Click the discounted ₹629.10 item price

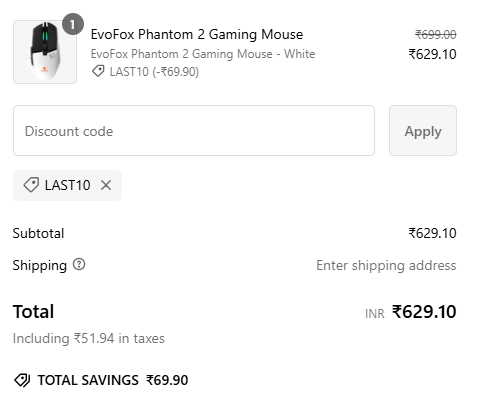coord(432,54)
